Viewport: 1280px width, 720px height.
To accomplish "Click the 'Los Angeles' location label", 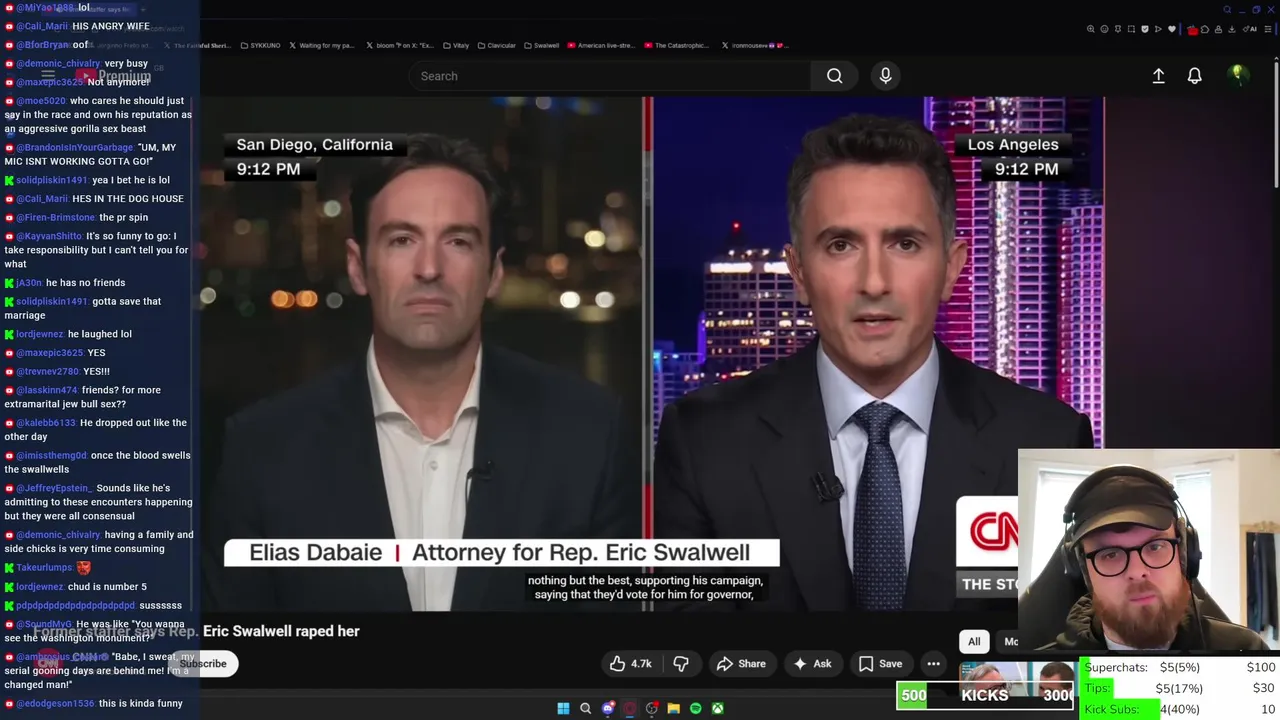I will [x=1013, y=145].
